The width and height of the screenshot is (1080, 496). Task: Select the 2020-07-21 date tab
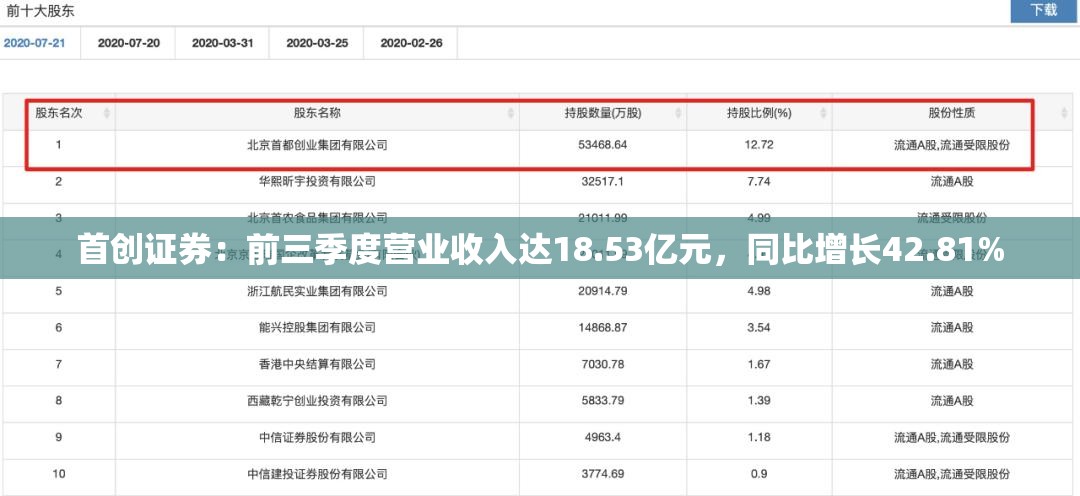[34, 43]
